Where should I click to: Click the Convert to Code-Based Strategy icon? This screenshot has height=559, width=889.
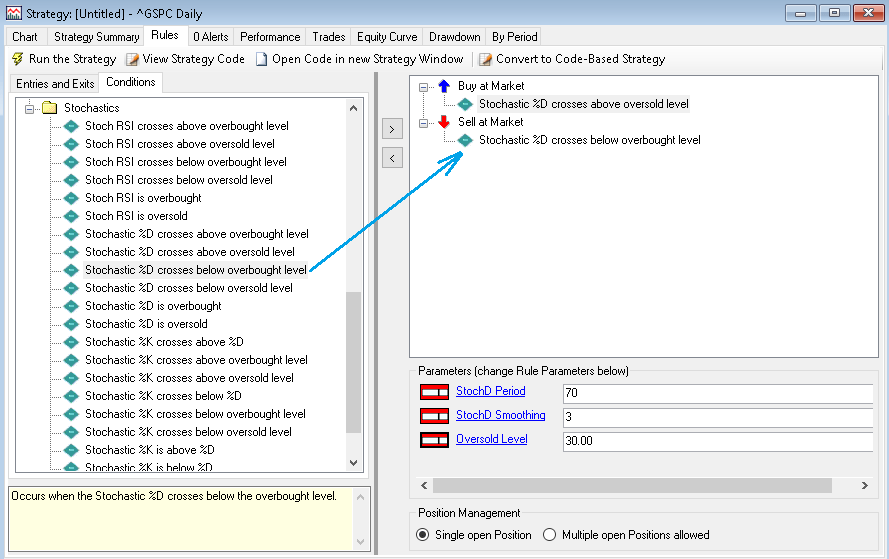point(486,59)
